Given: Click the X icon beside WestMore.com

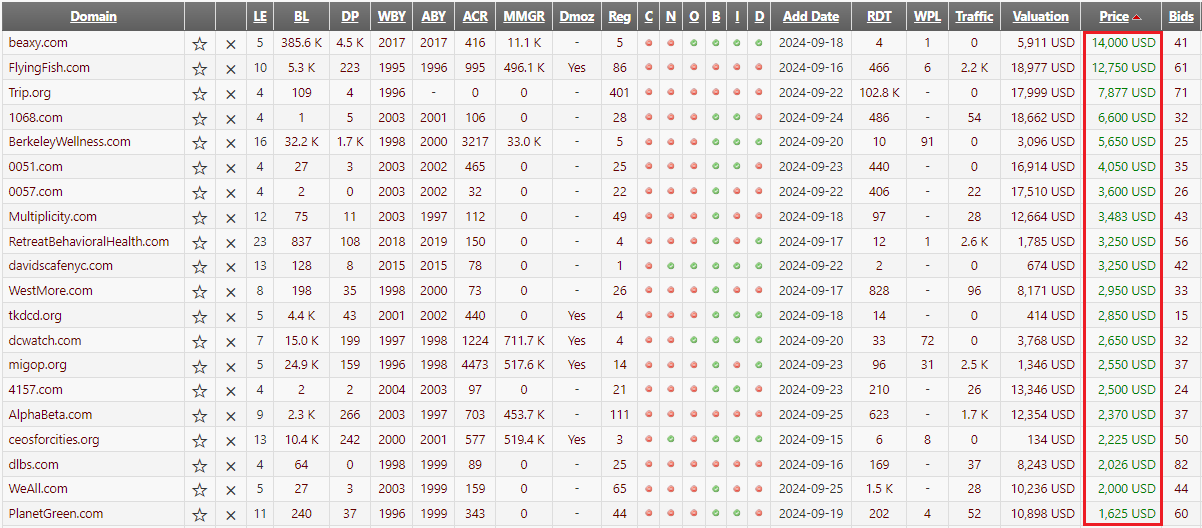Looking at the screenshot, I should click(x=231, y=291).
